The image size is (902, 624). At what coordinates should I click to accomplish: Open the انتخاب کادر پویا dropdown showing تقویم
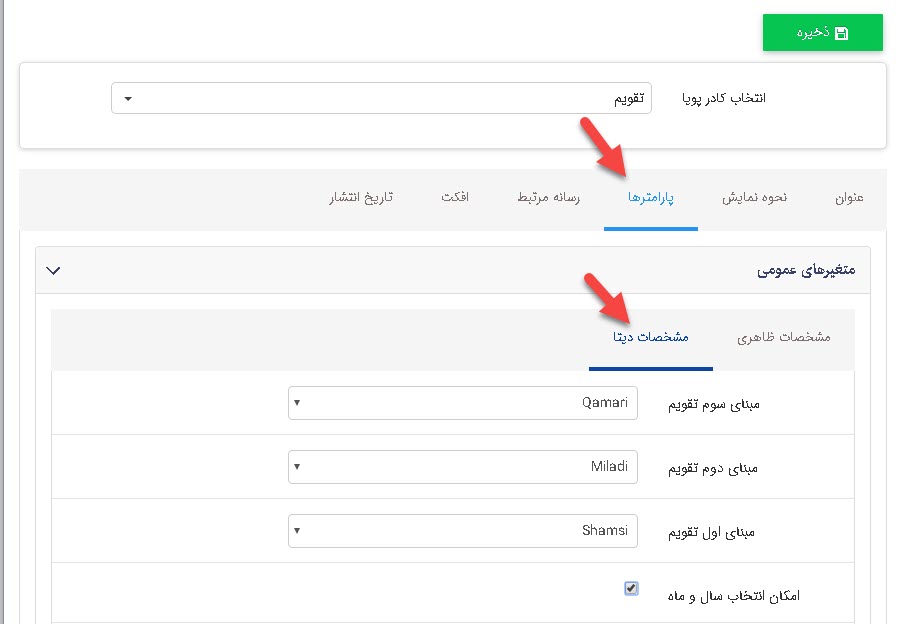381,98
